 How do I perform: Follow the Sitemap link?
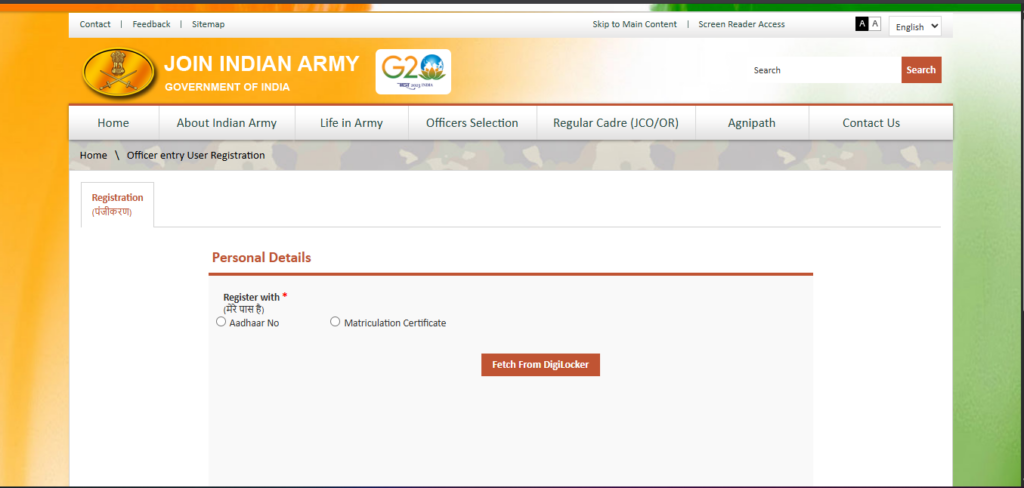point(208,24)
